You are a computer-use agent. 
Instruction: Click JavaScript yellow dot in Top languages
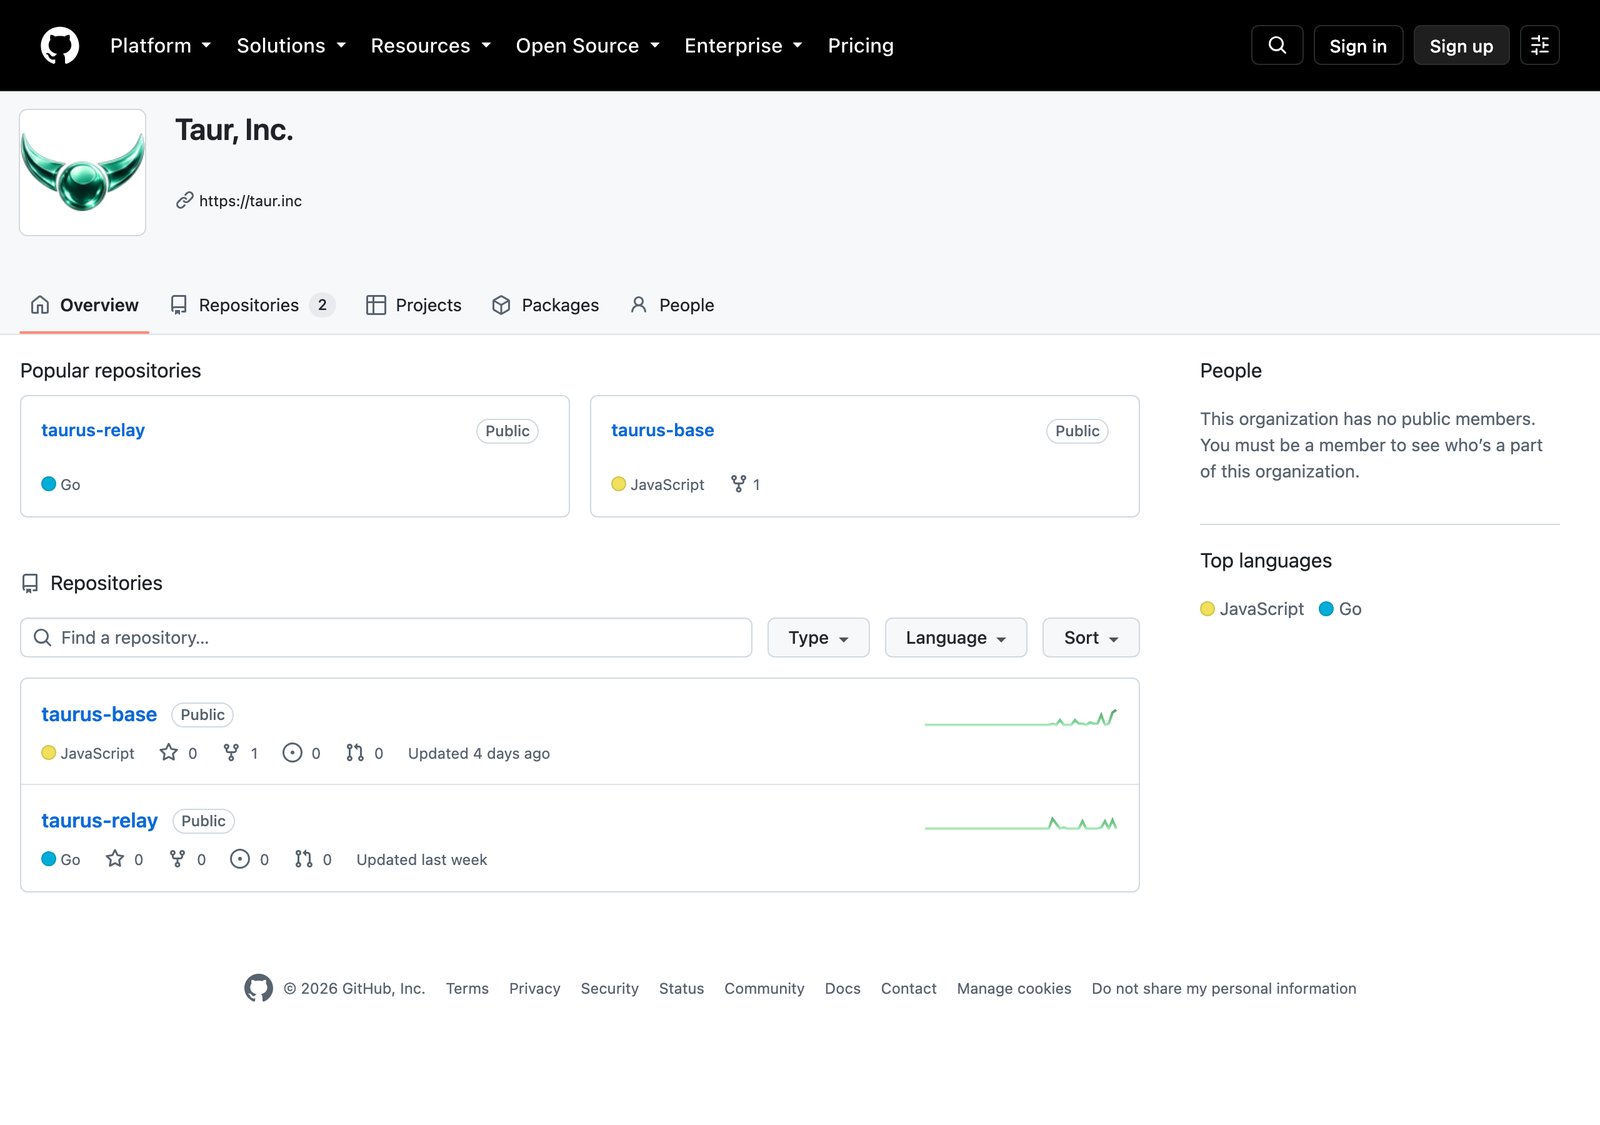coord(1207,608)
